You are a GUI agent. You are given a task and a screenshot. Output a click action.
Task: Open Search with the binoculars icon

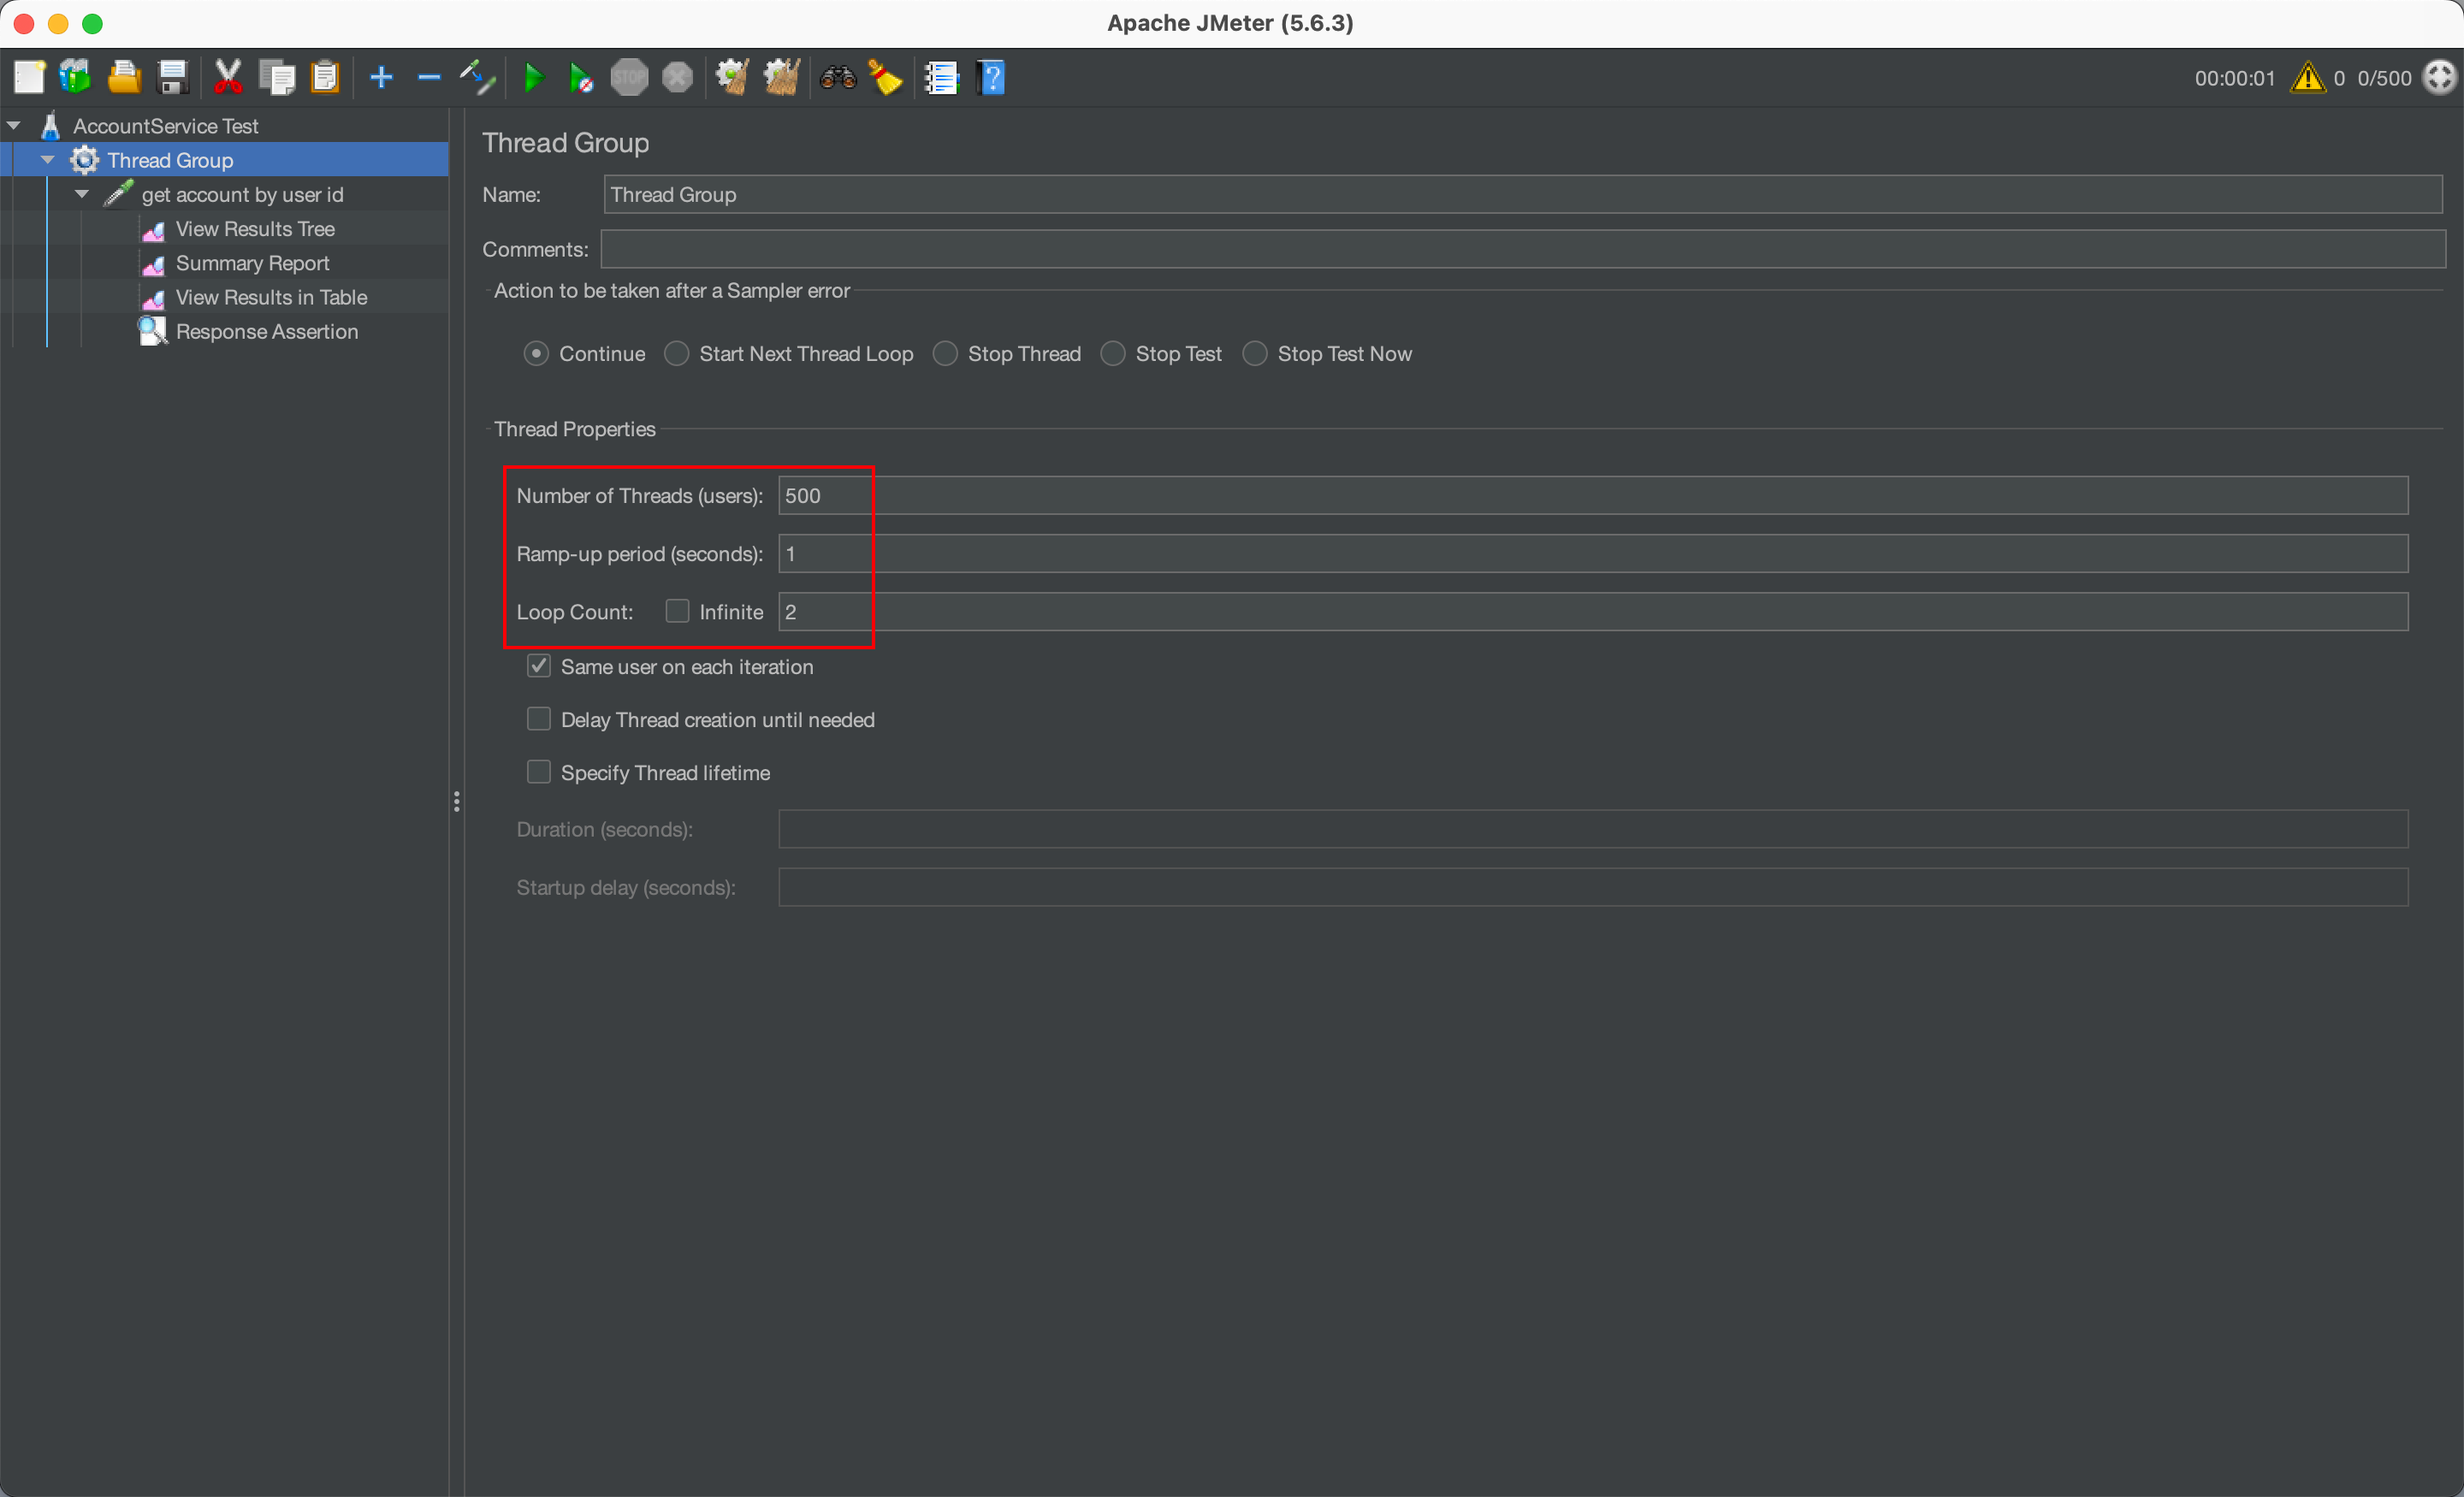coord(838,77)
